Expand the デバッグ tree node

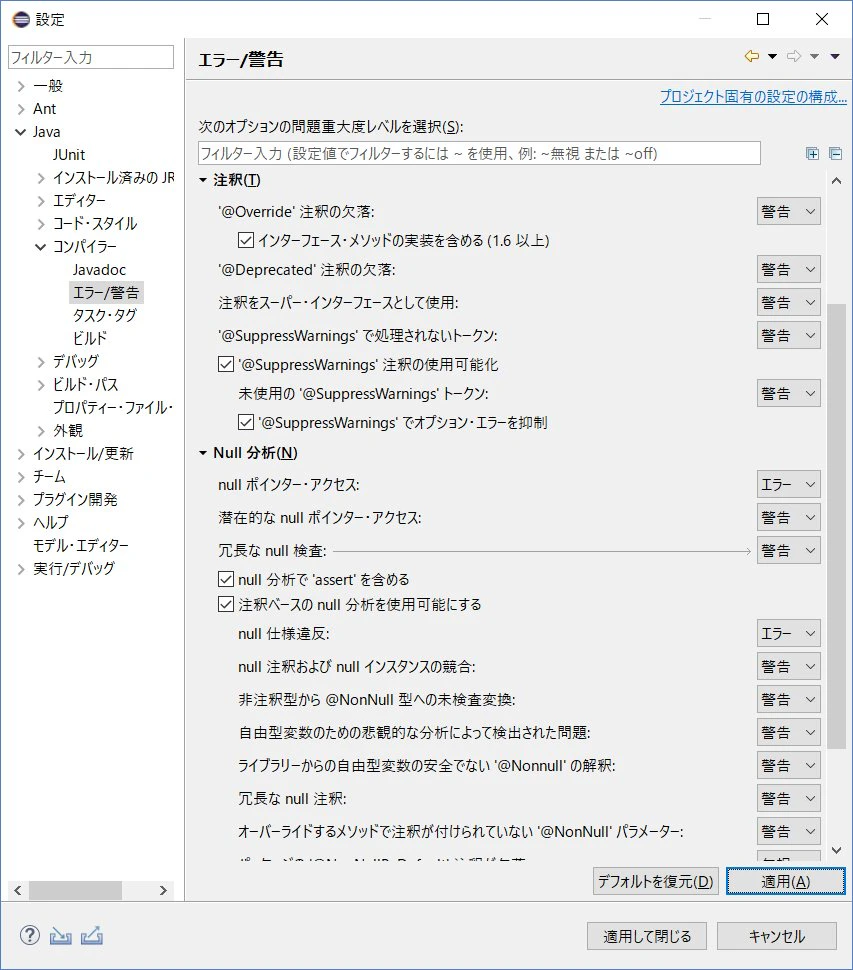pos(41,362)
